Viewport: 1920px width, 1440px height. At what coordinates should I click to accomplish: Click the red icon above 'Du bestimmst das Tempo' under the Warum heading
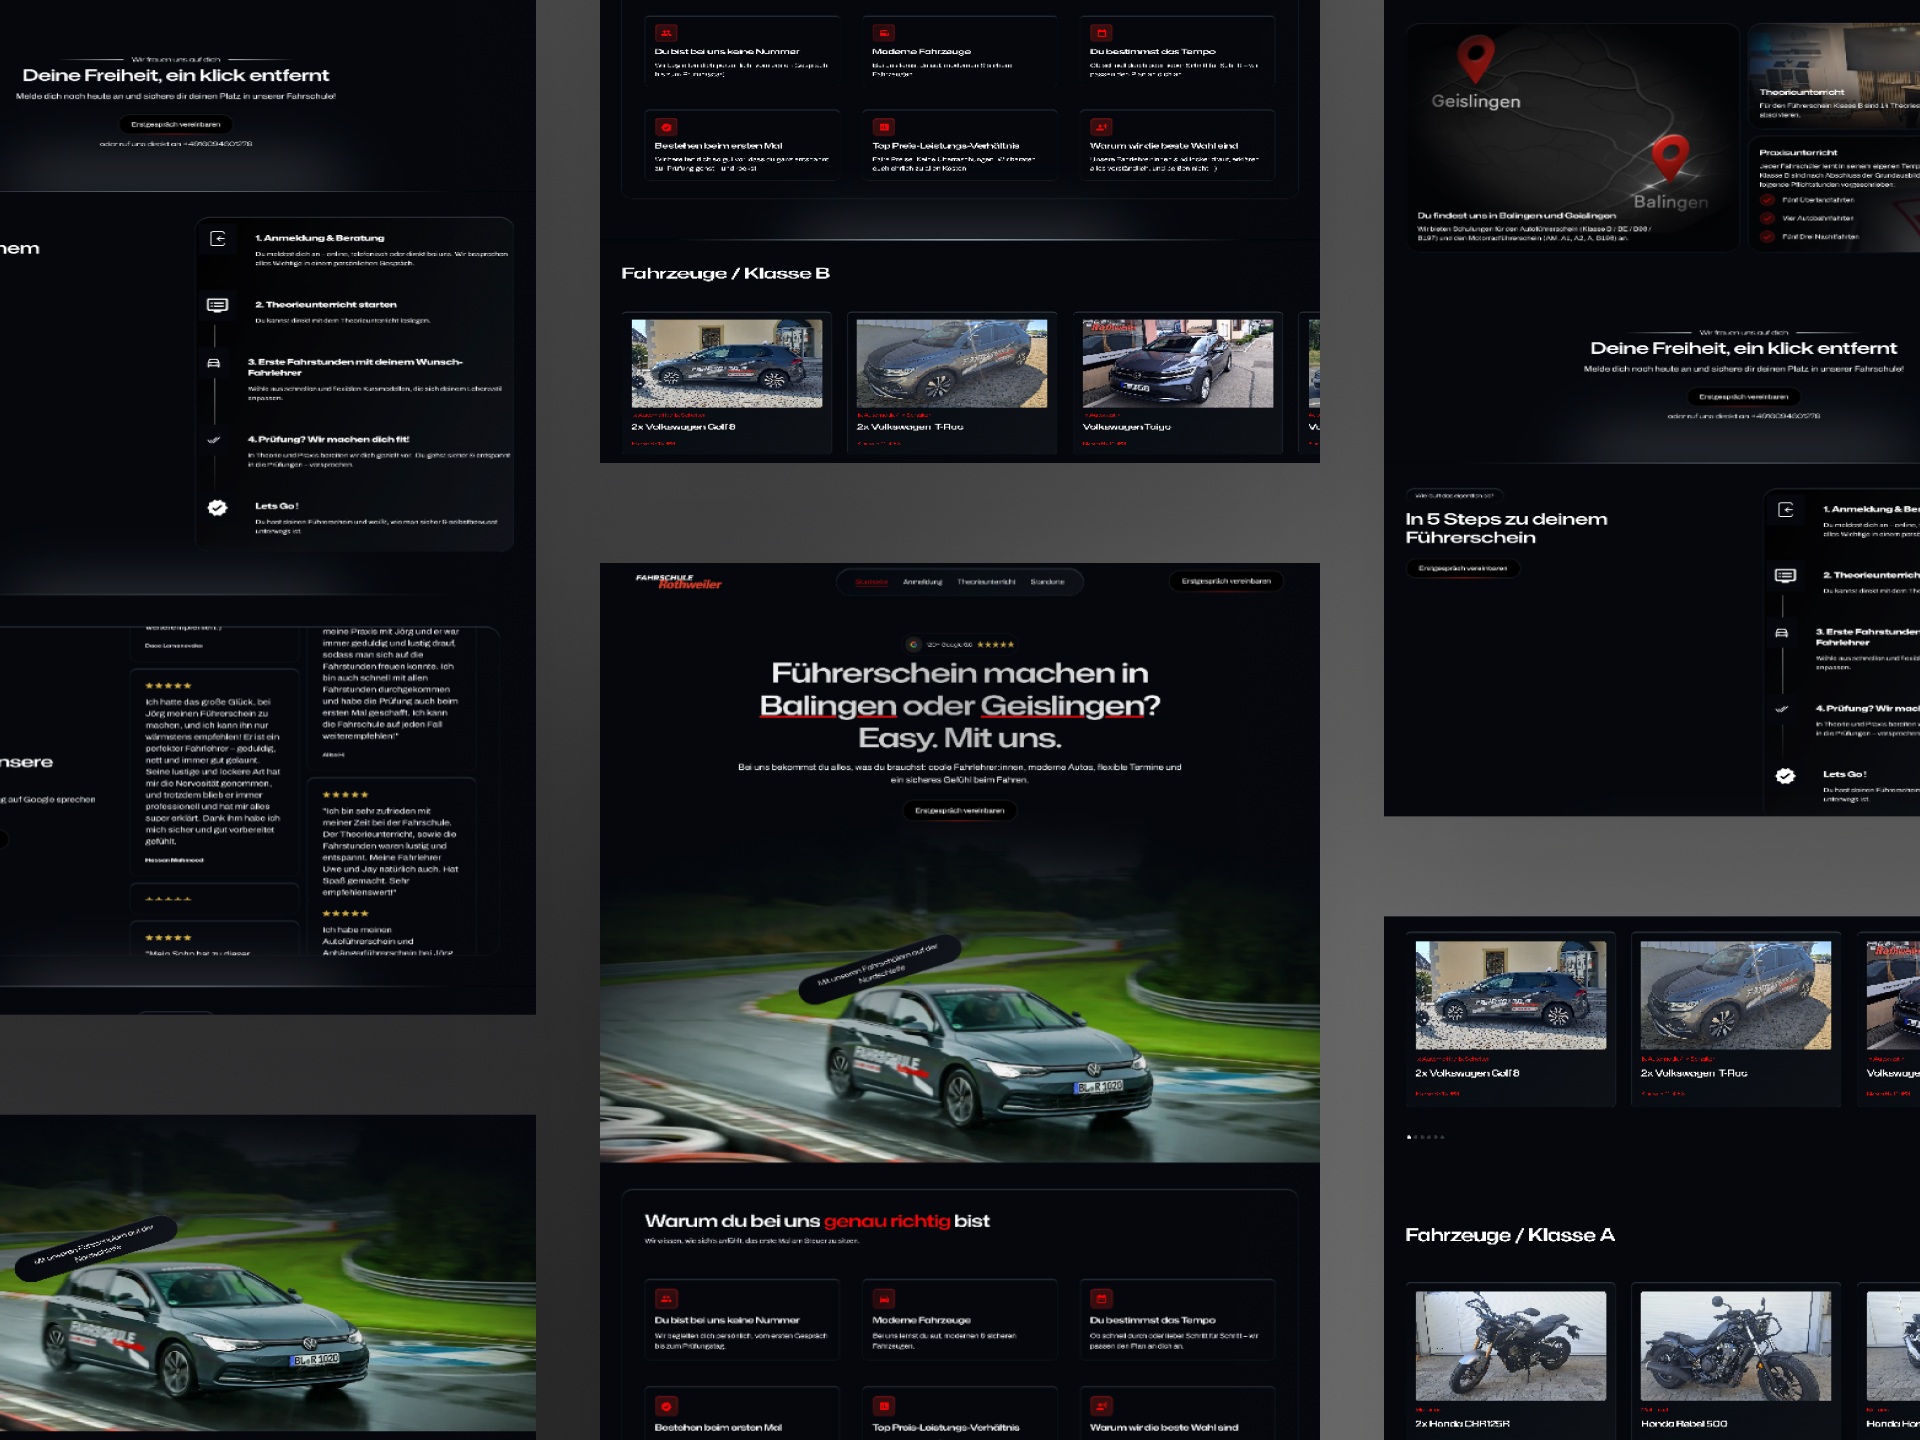click(1101, 1299)
